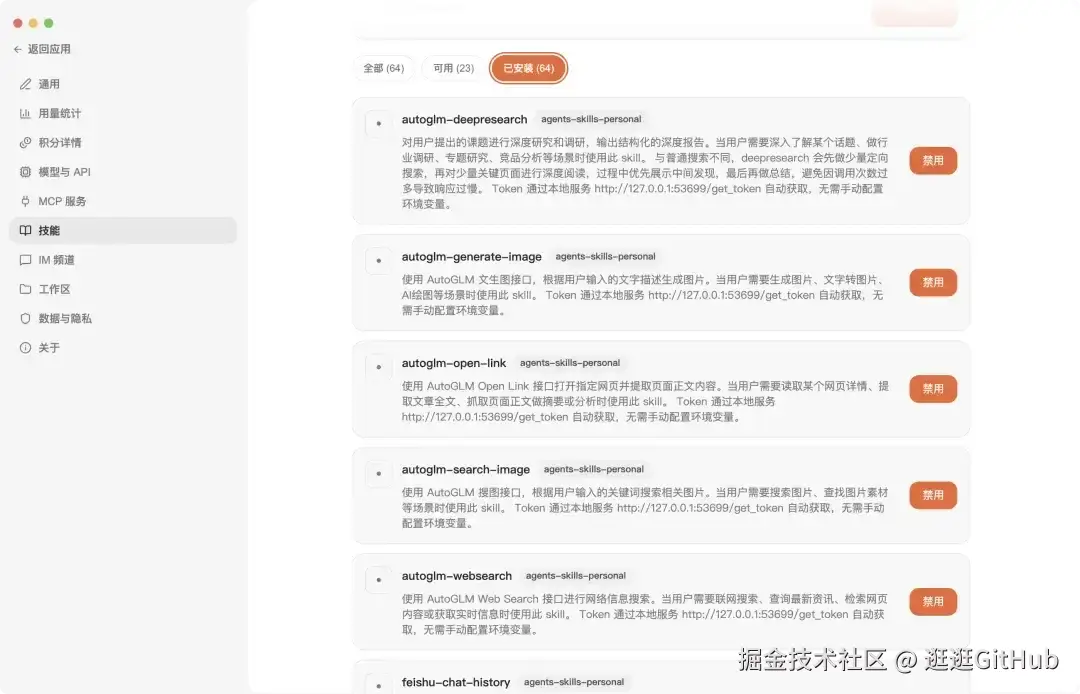
Task: Click the autoglm-websearch description text
Action: 645,614
